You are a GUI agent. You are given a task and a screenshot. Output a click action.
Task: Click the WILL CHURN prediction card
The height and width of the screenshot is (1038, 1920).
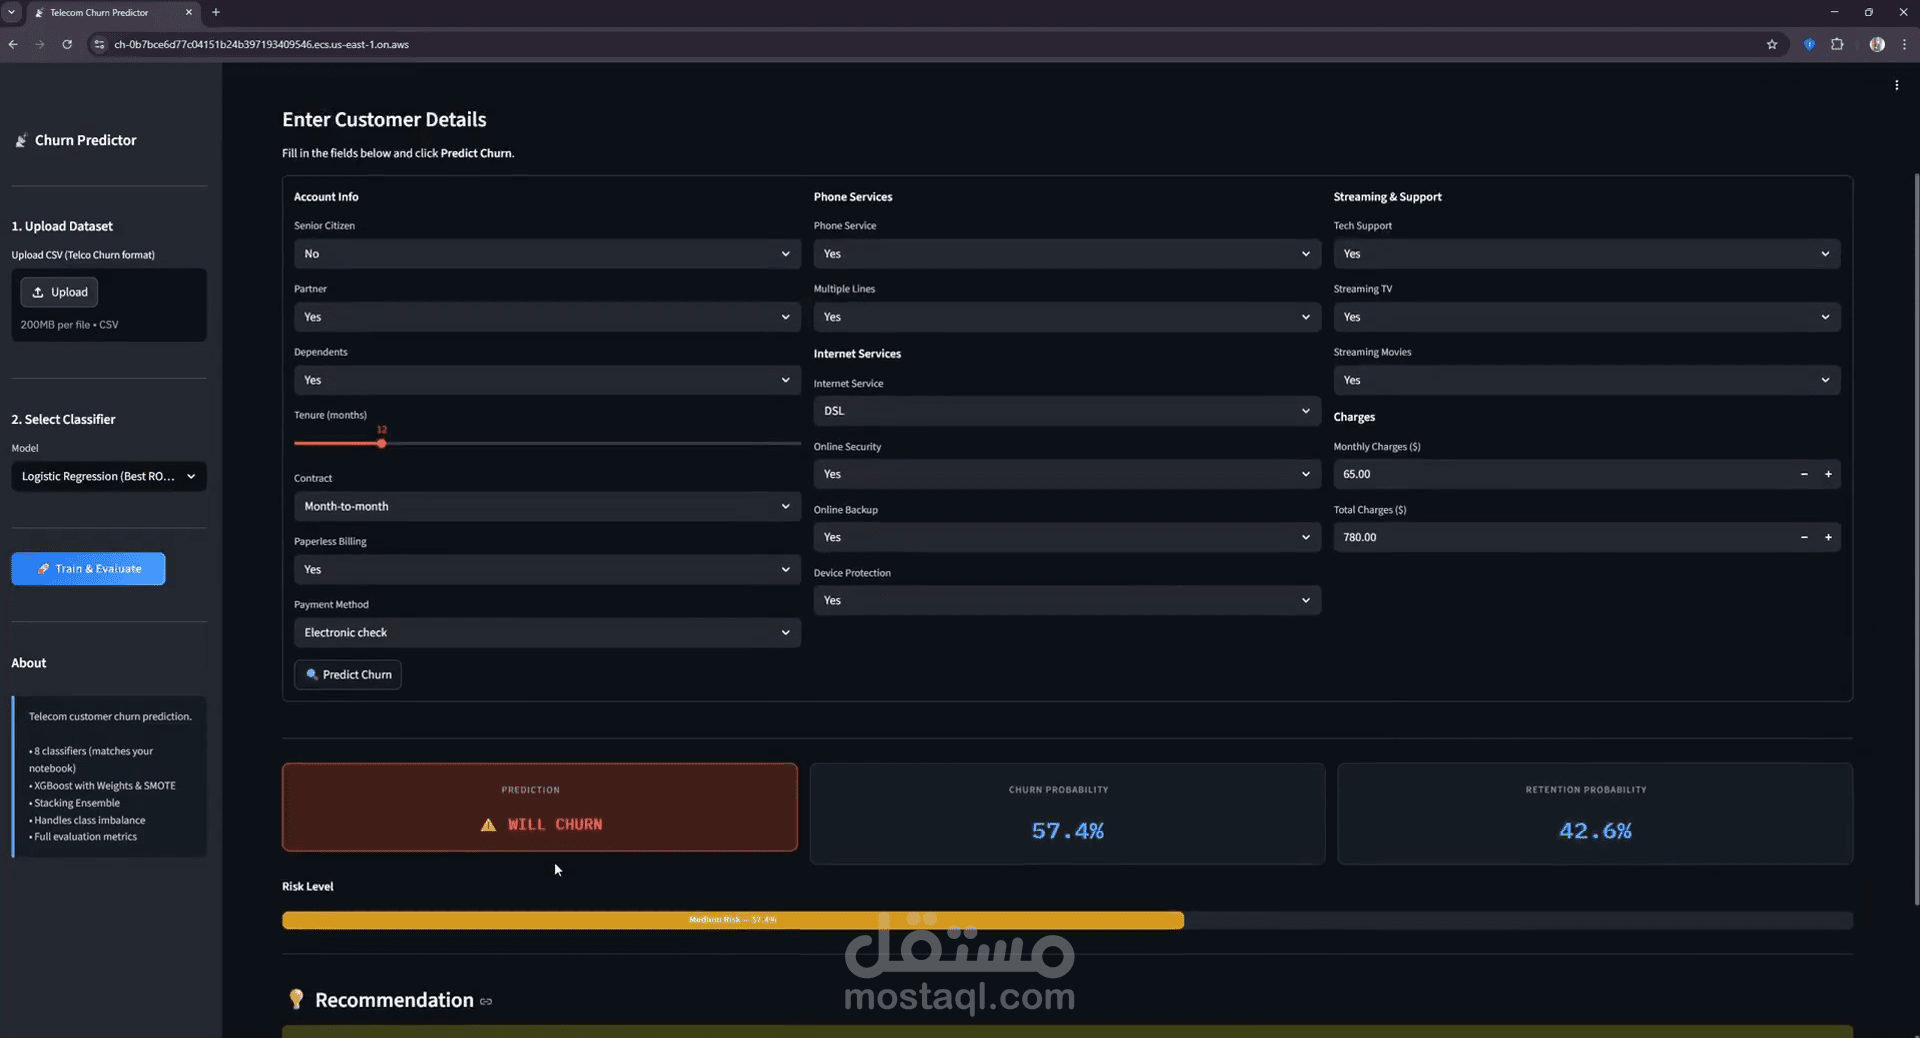point(540,808)
